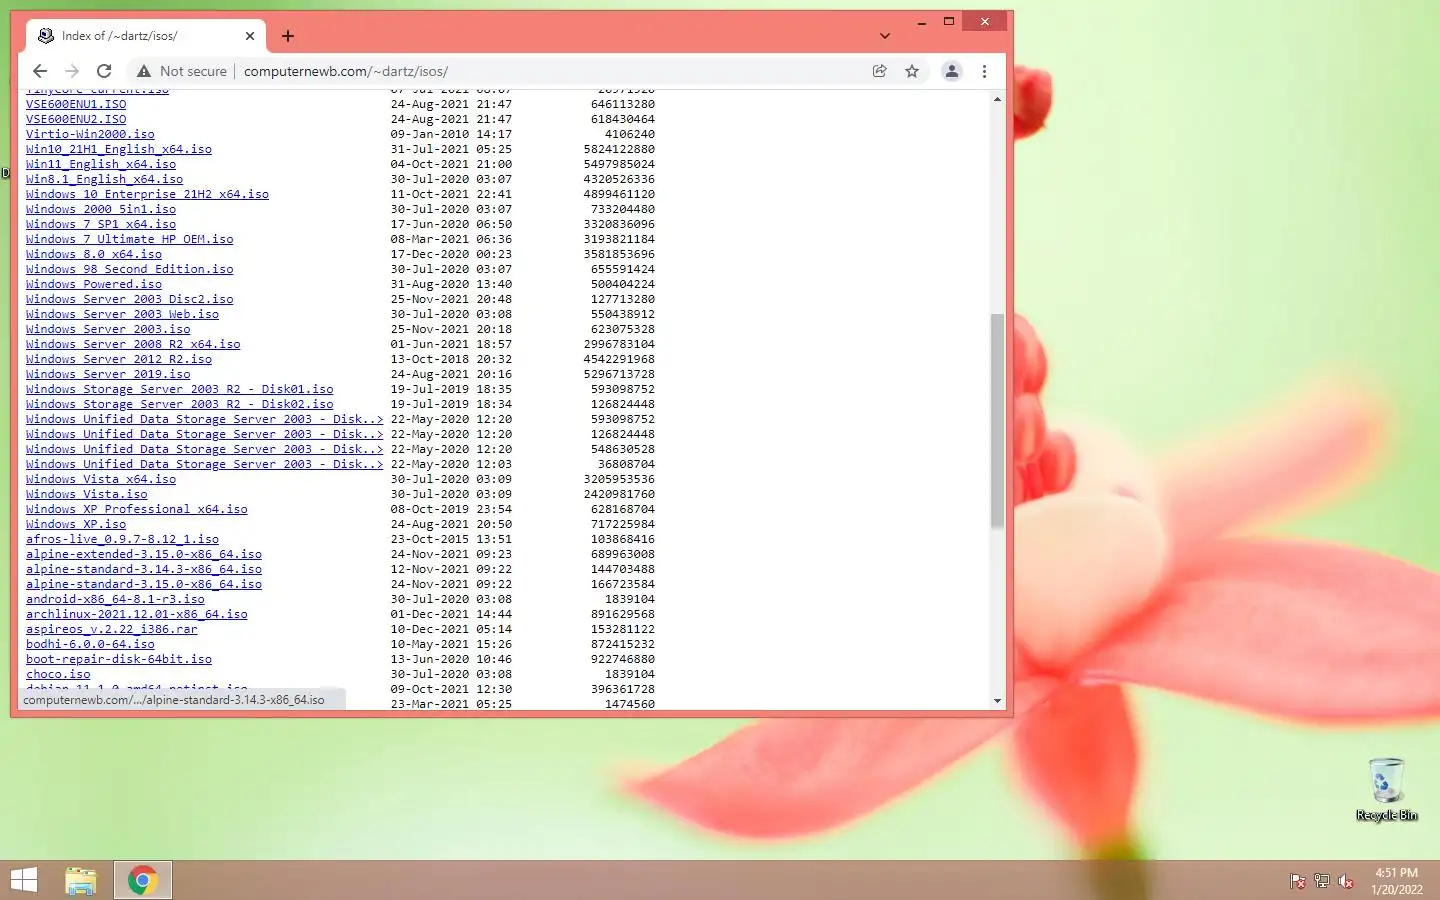This screenshot has width=1440, height=900.
Task: Open alpine-extended-3.15.0-x86_64.iso
Action: click(144, 554)
